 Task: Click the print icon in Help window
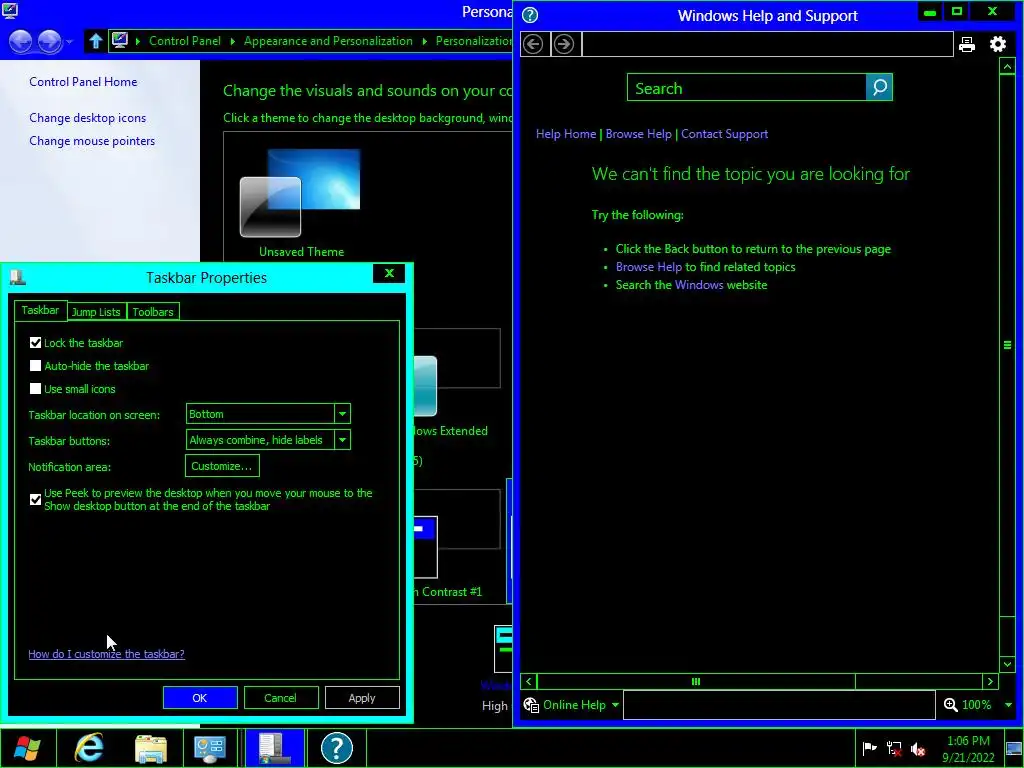pyautogui.click(x=967, y=44)
